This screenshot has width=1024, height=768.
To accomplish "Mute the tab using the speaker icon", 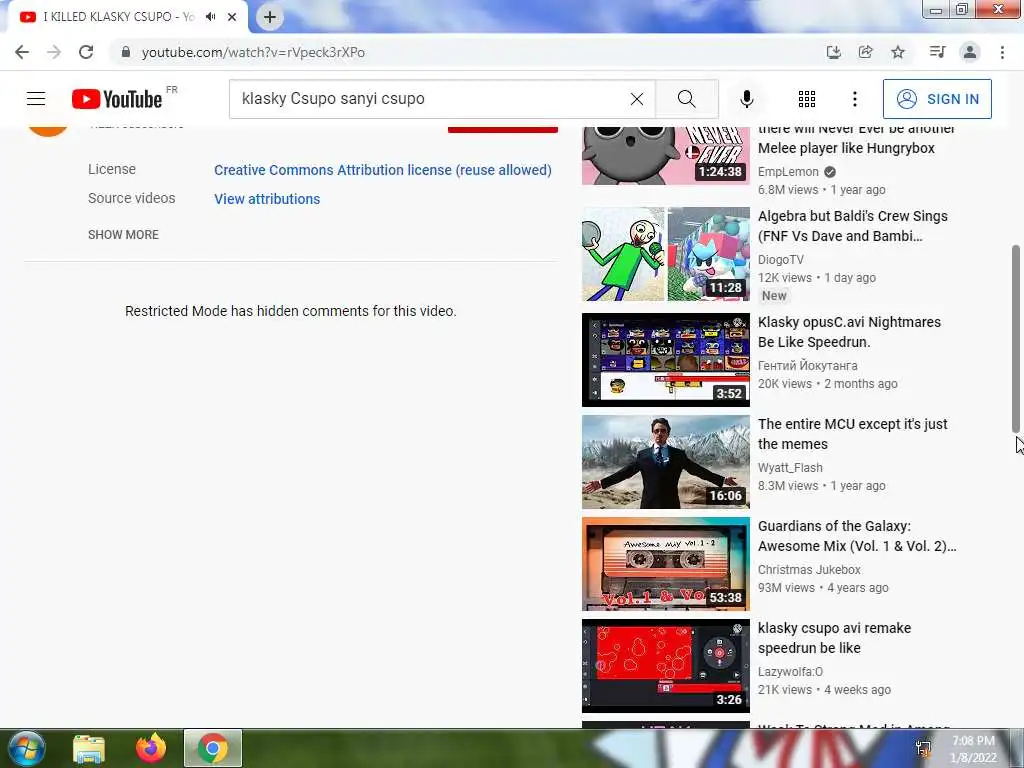I will tap(210, 17).
